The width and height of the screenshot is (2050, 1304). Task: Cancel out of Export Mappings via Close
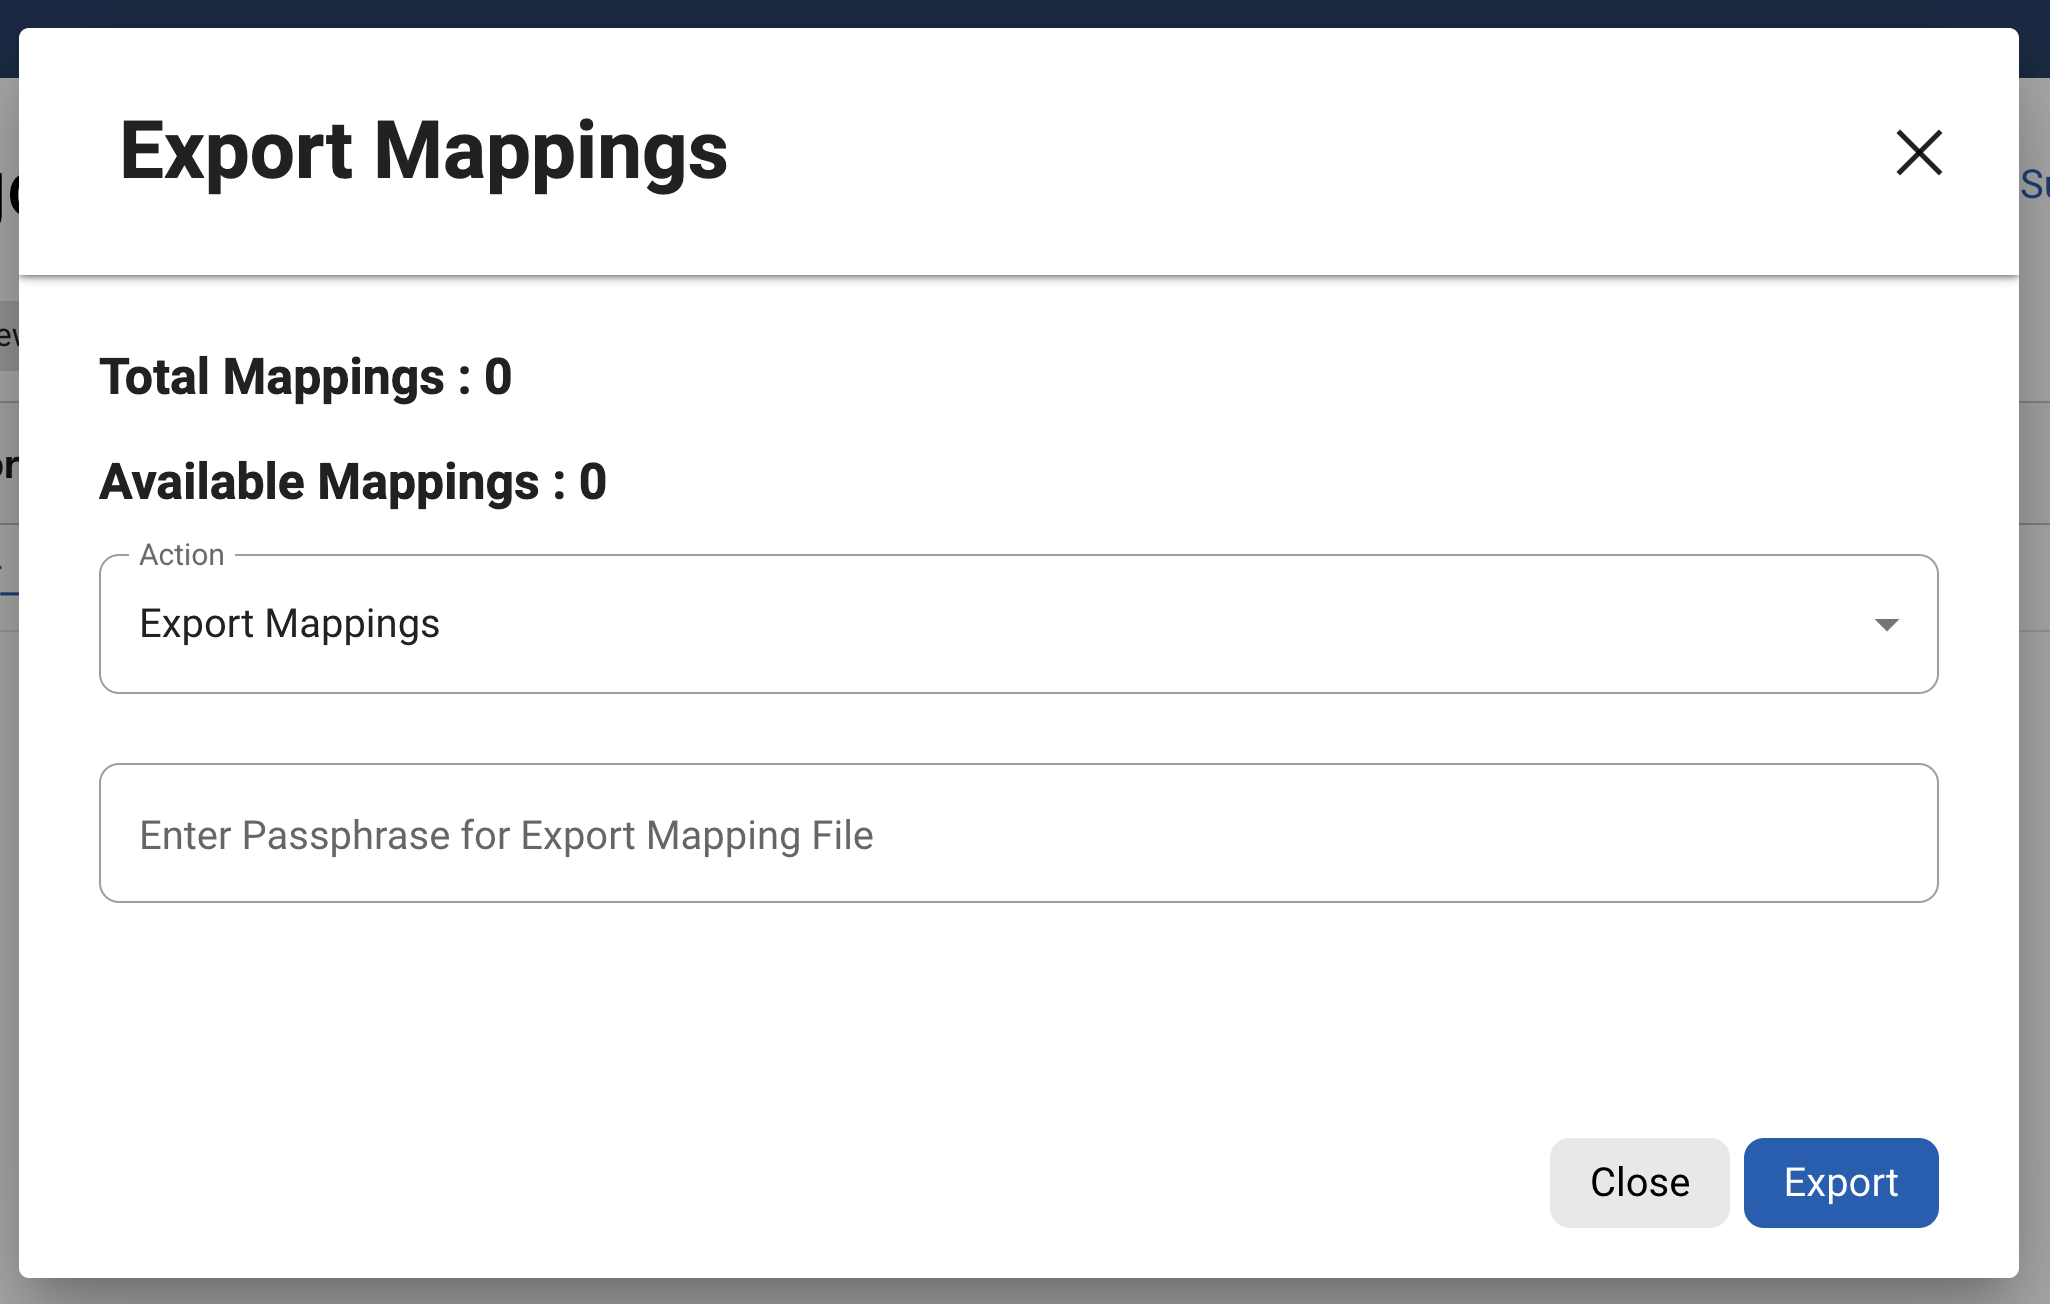pyautogui.click(x=1638, y=1182)
